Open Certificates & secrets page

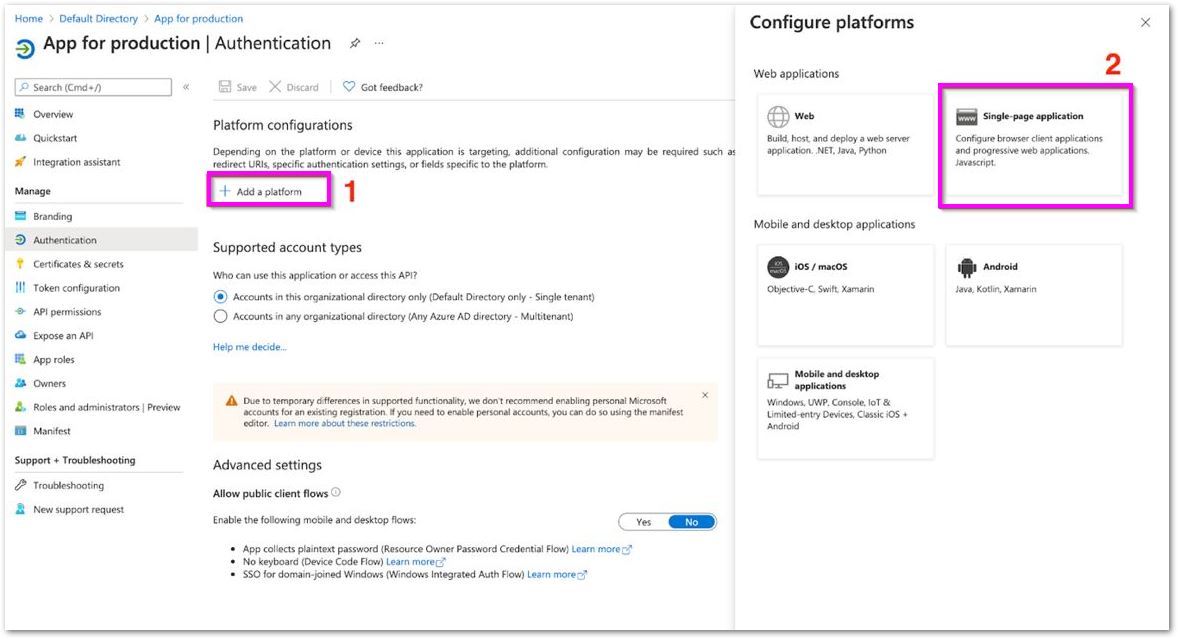click(78, 264)
